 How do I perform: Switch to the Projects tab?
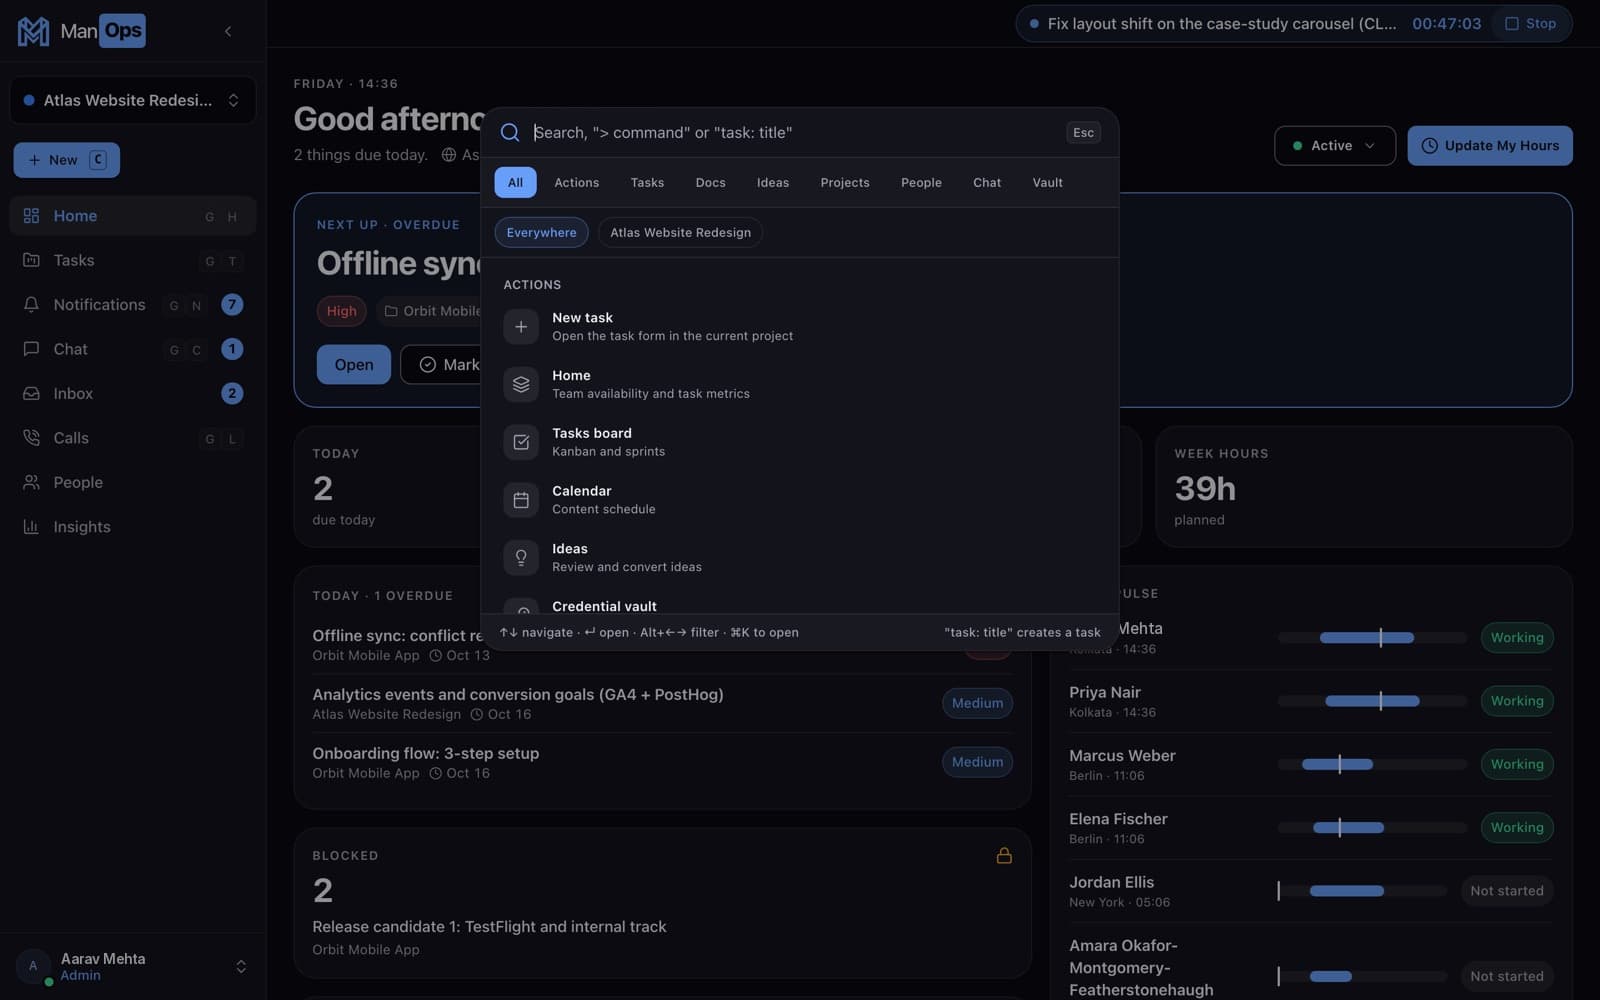[x=845, y=182]
